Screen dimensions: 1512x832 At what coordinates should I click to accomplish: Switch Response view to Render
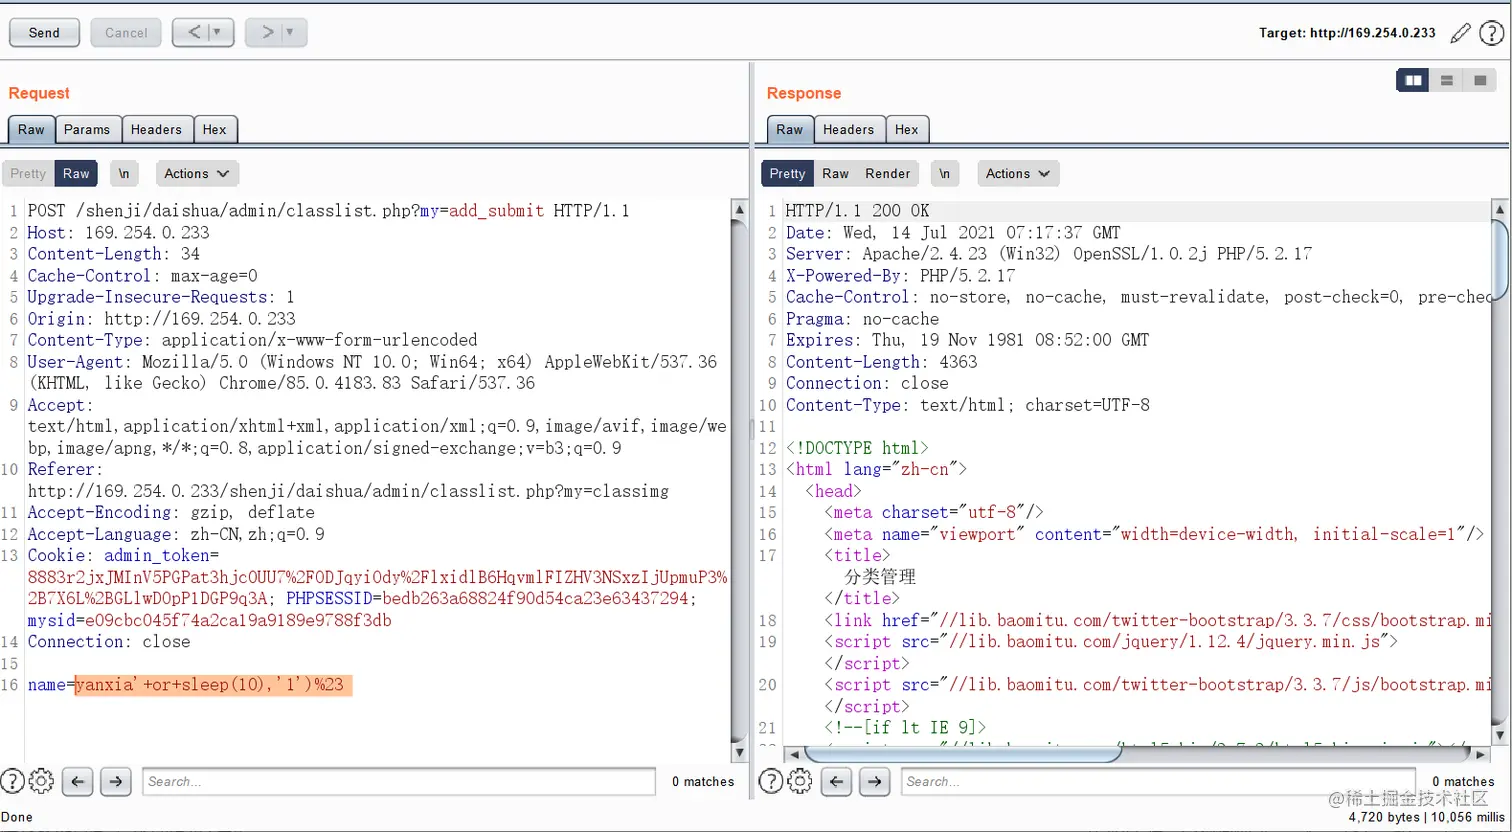888,173
